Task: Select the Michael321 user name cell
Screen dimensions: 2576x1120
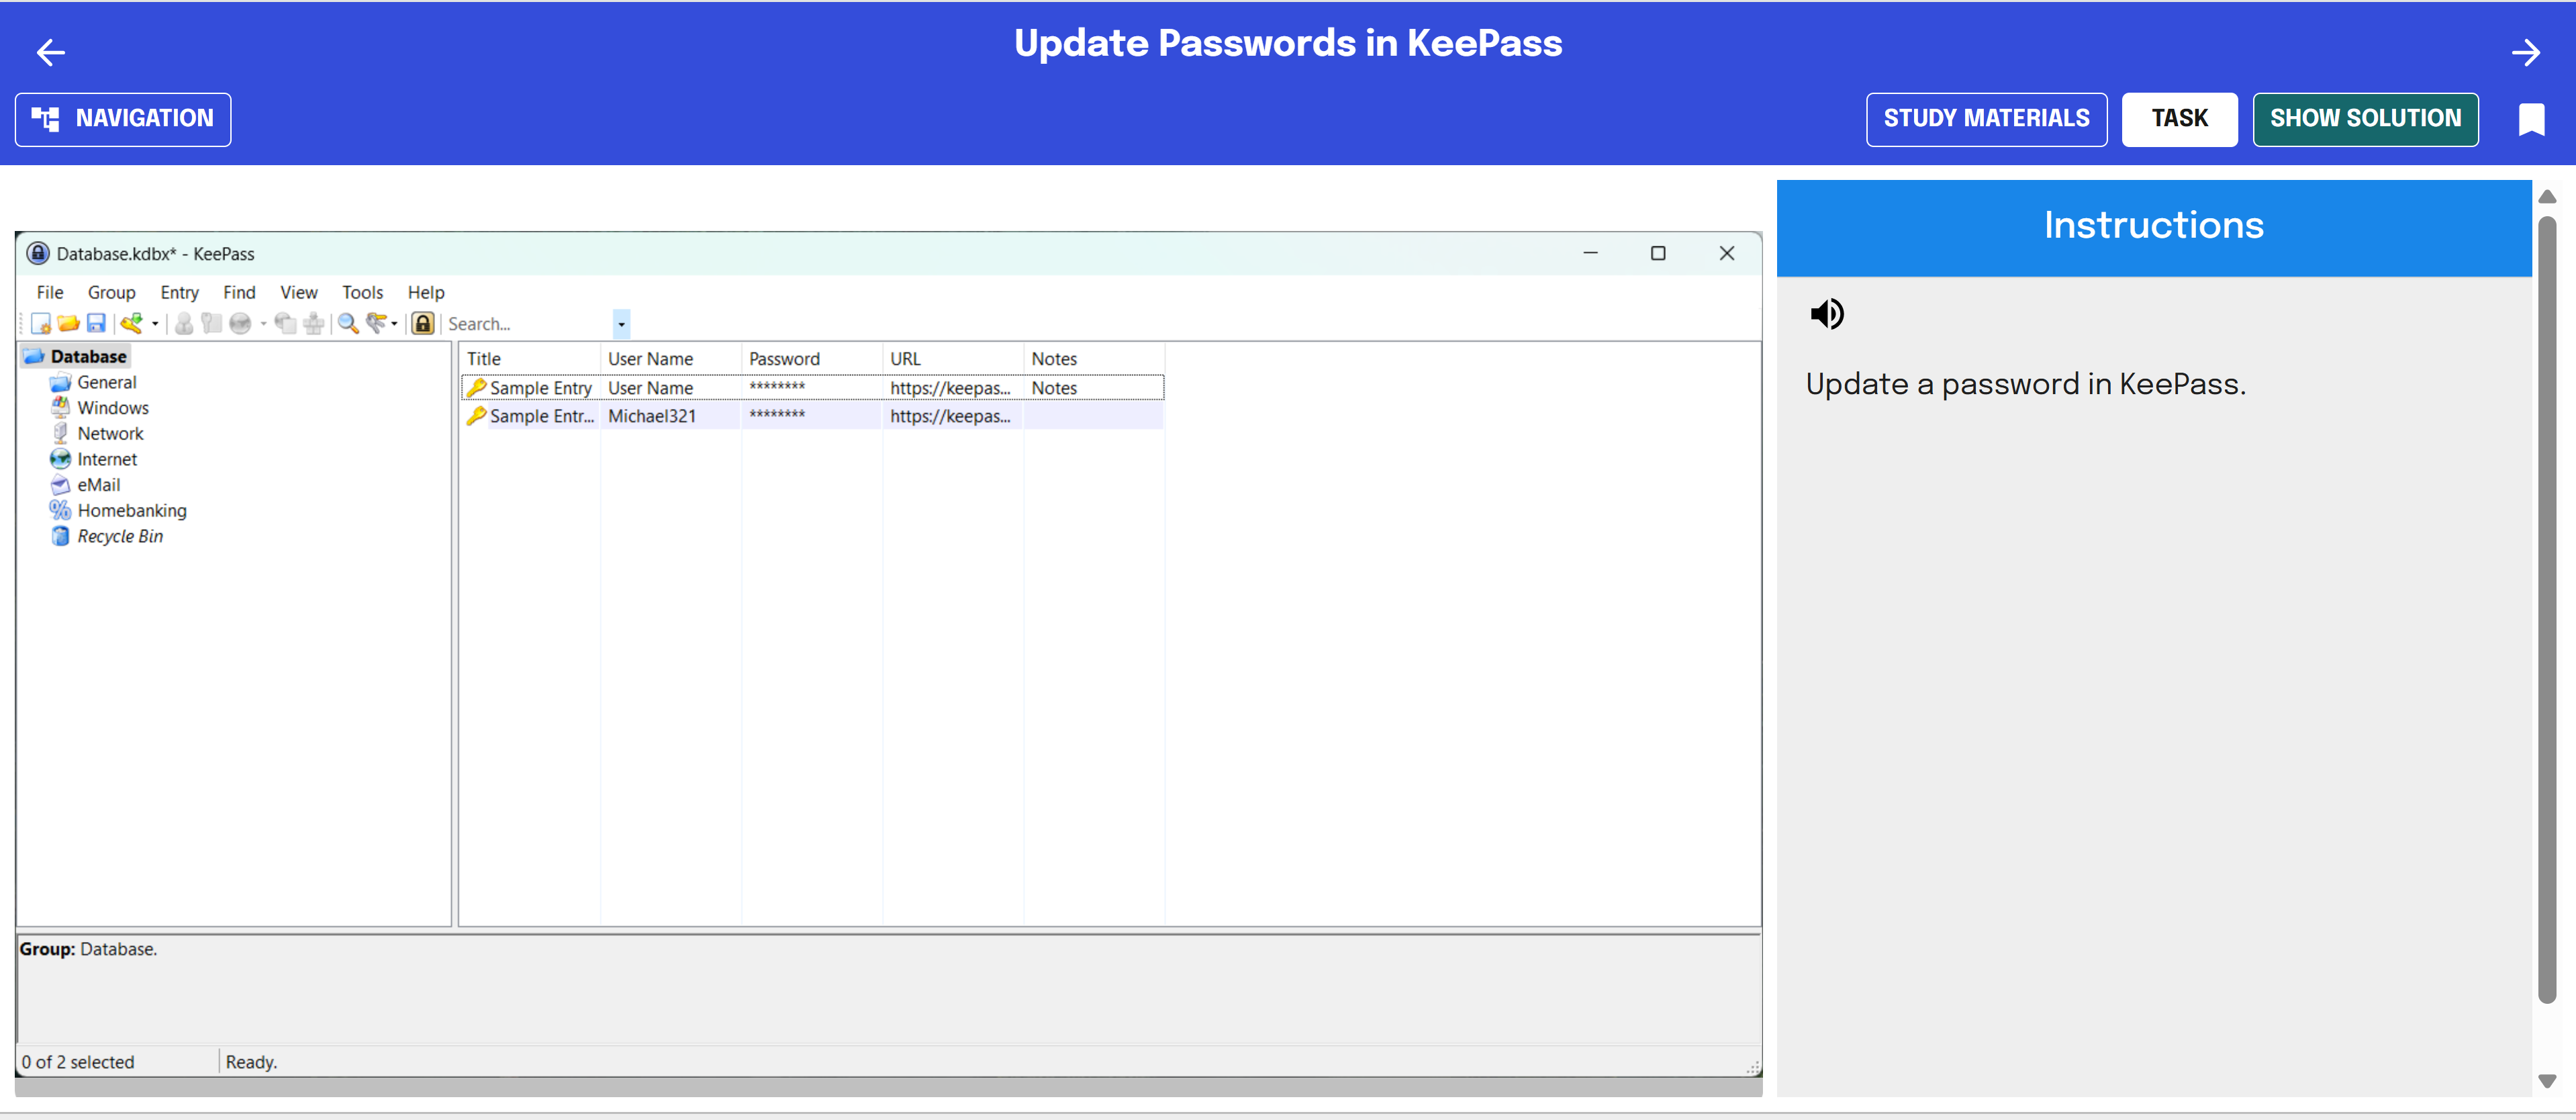Action: [652, 416]
